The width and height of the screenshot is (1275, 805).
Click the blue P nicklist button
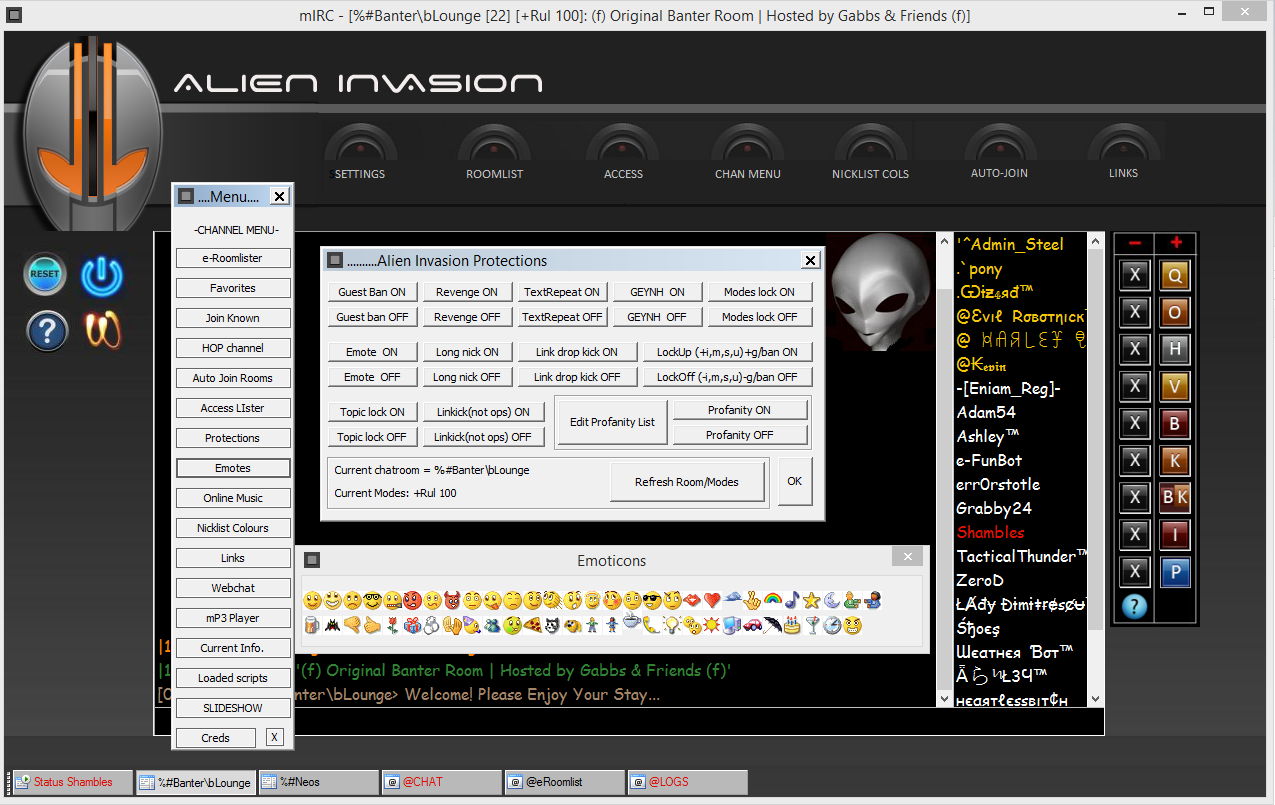click(1175, 572)
